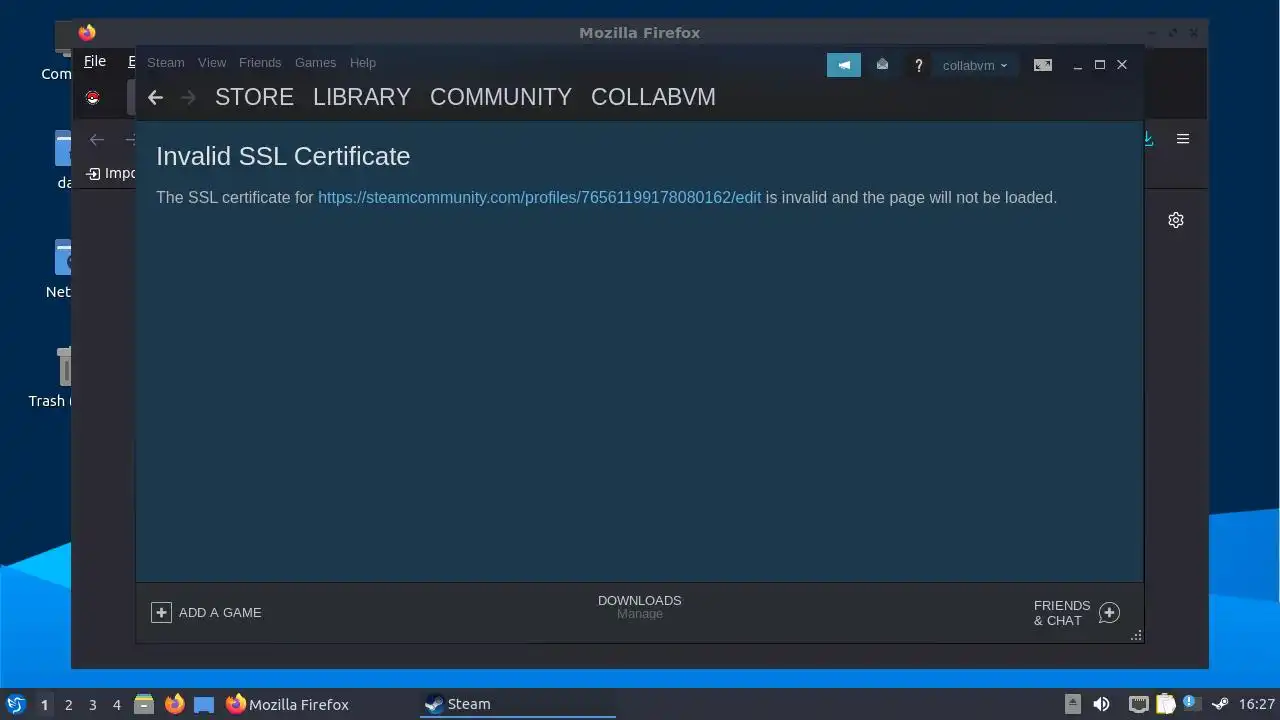Screen dimensions: 1280x720
Task: Click the network connection tray icon
Action: point(1138,704)
